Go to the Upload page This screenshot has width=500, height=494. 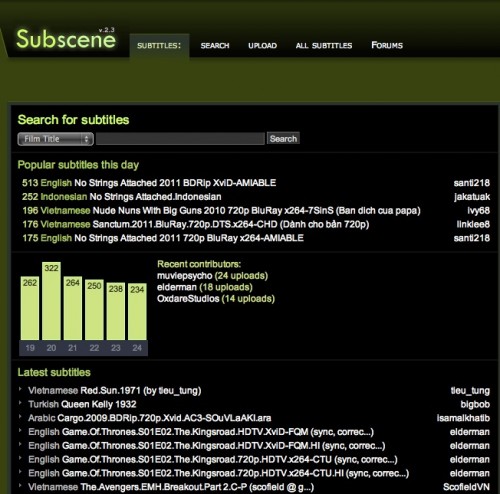[x=262, y=45]
